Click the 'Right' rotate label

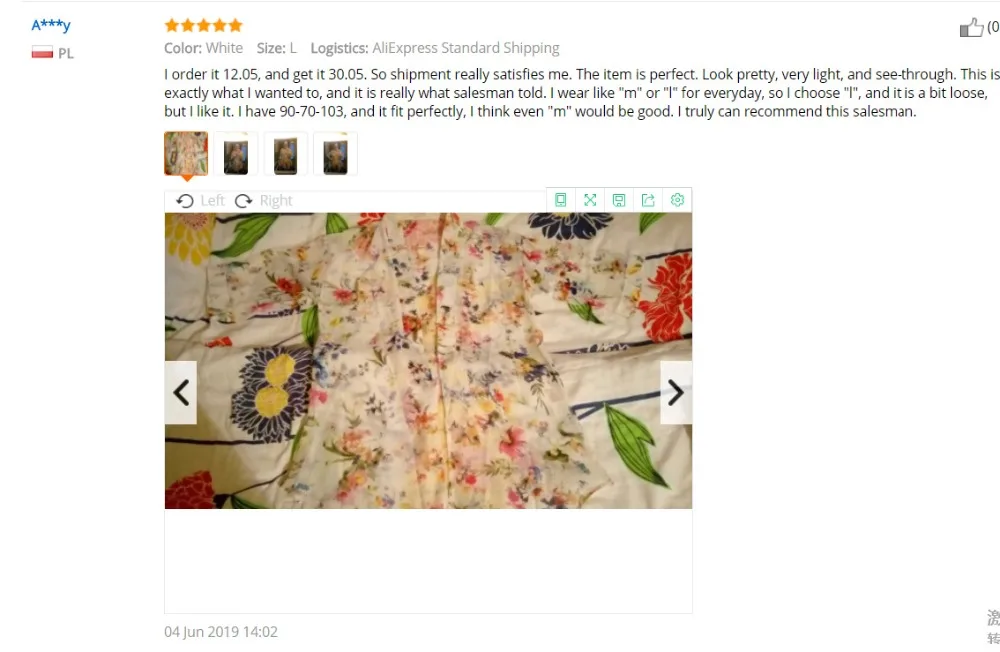(276, 201)
